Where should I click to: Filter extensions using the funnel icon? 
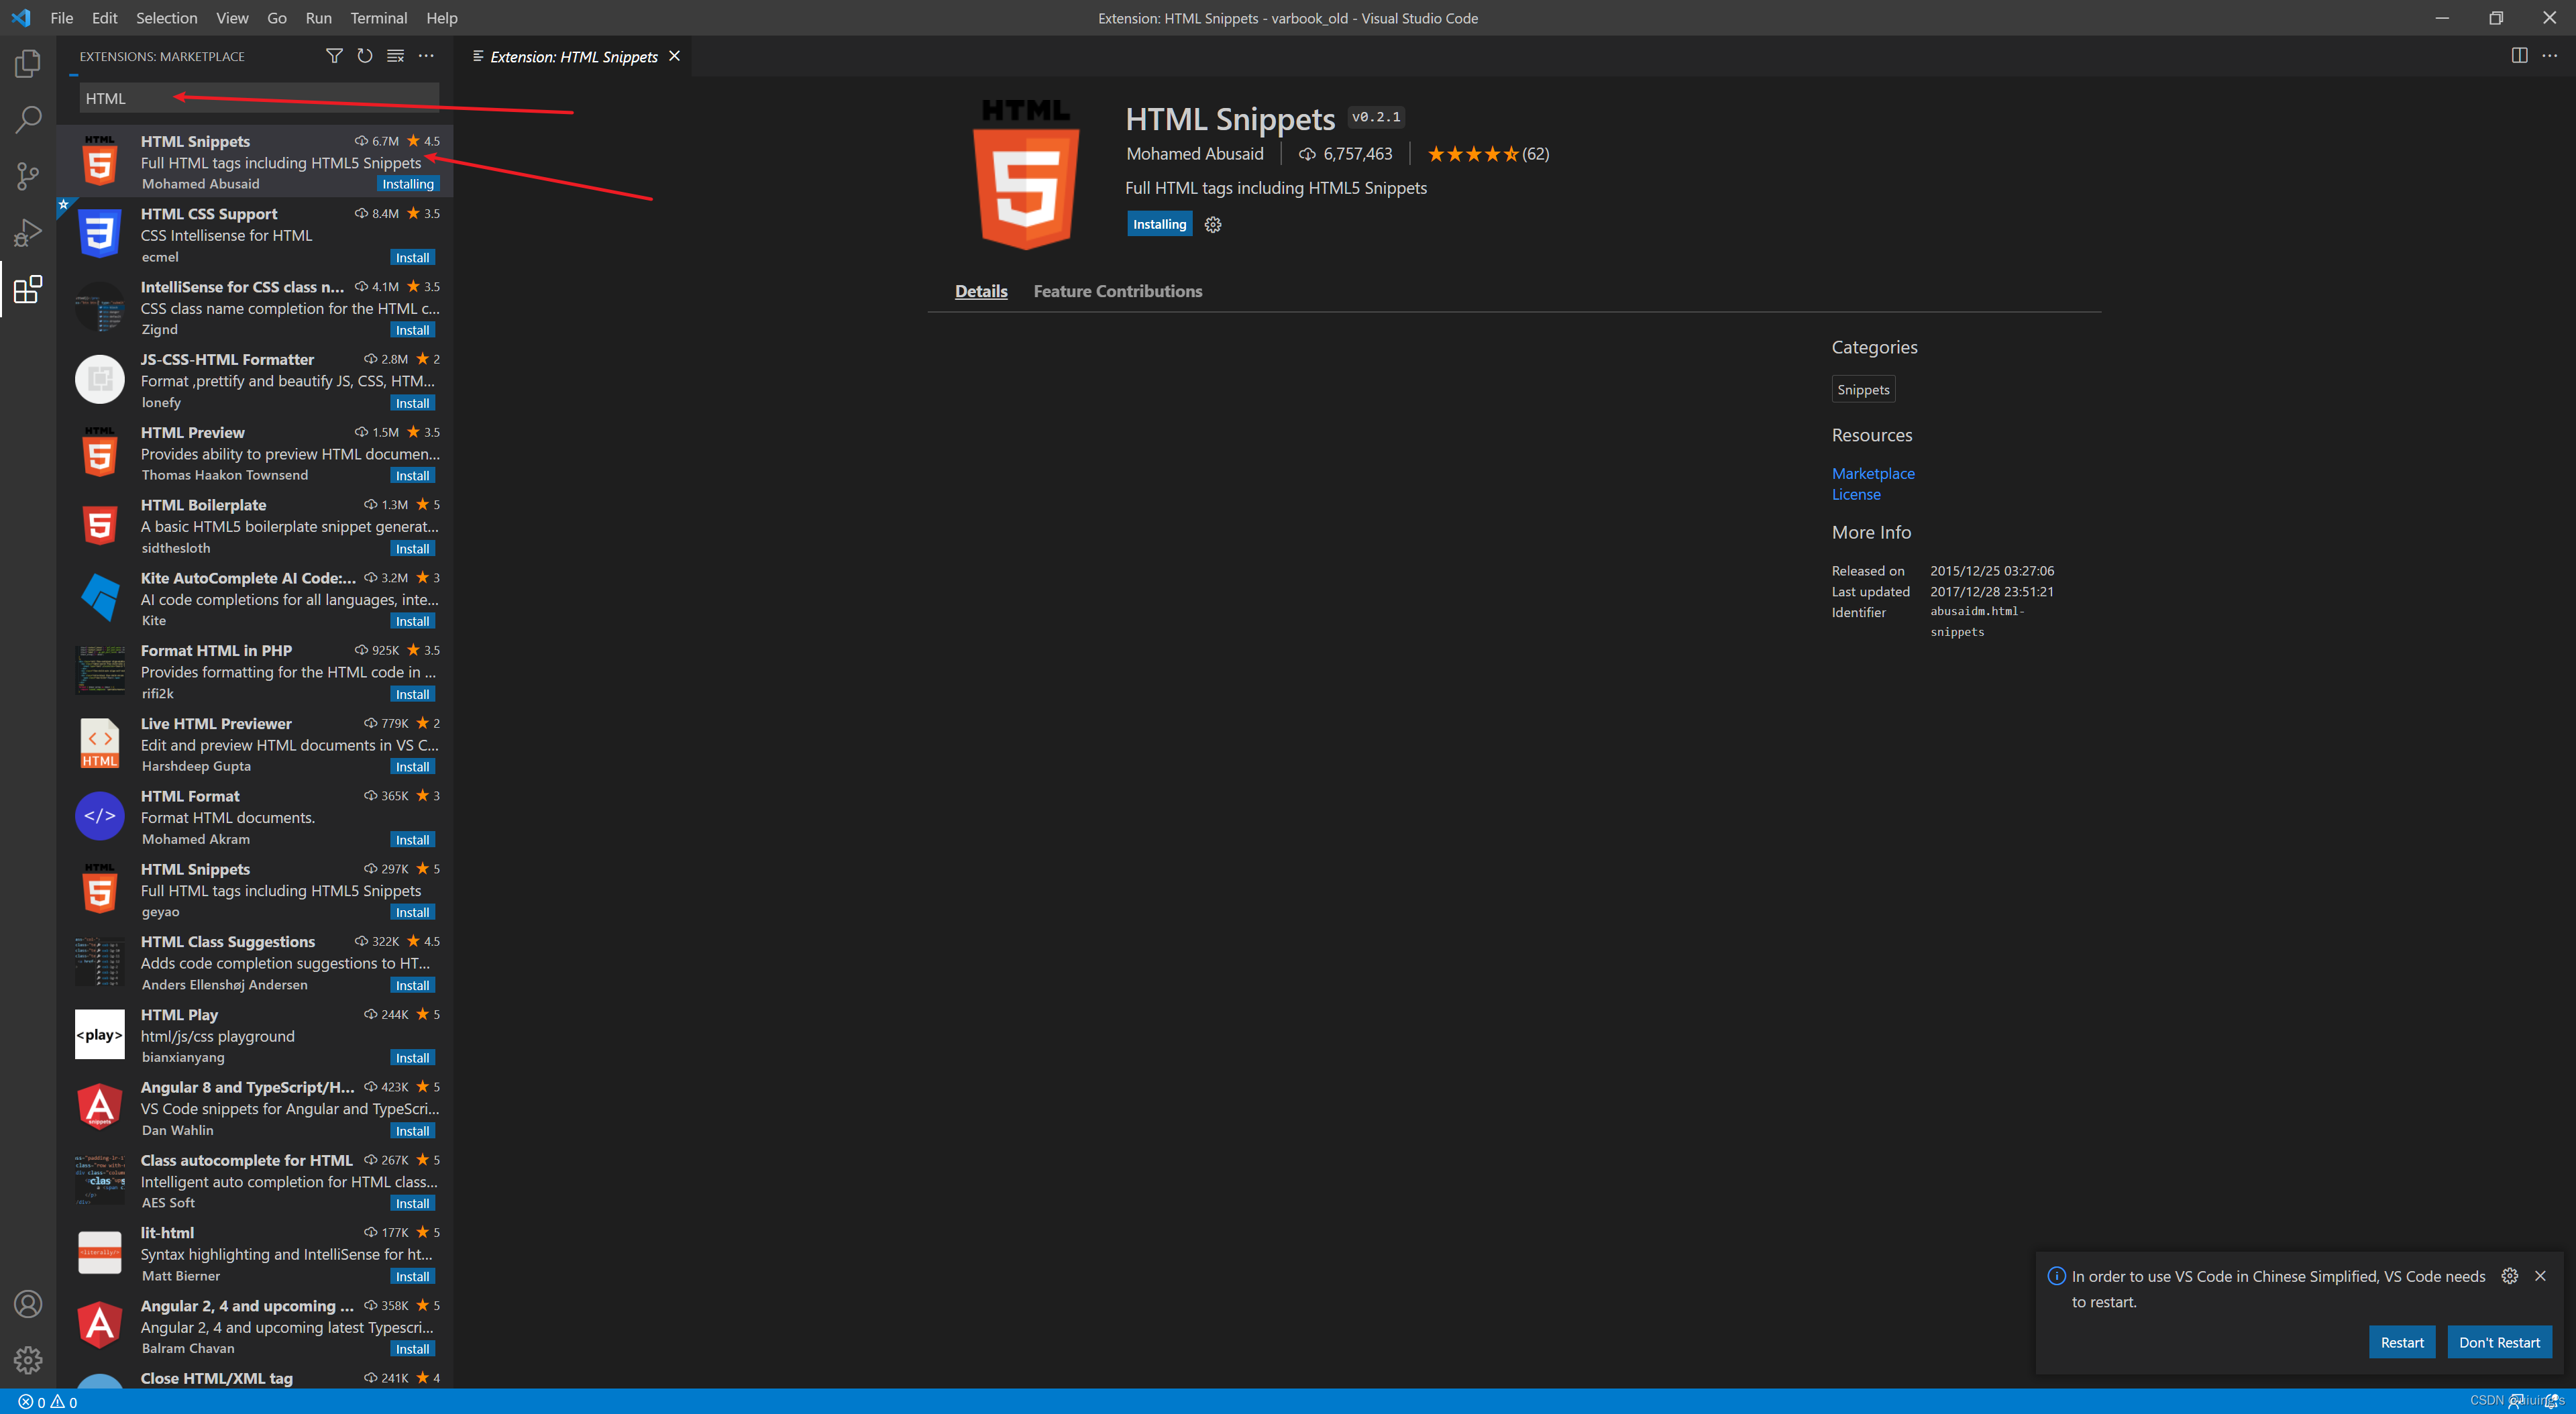click(x=334, y=56)
